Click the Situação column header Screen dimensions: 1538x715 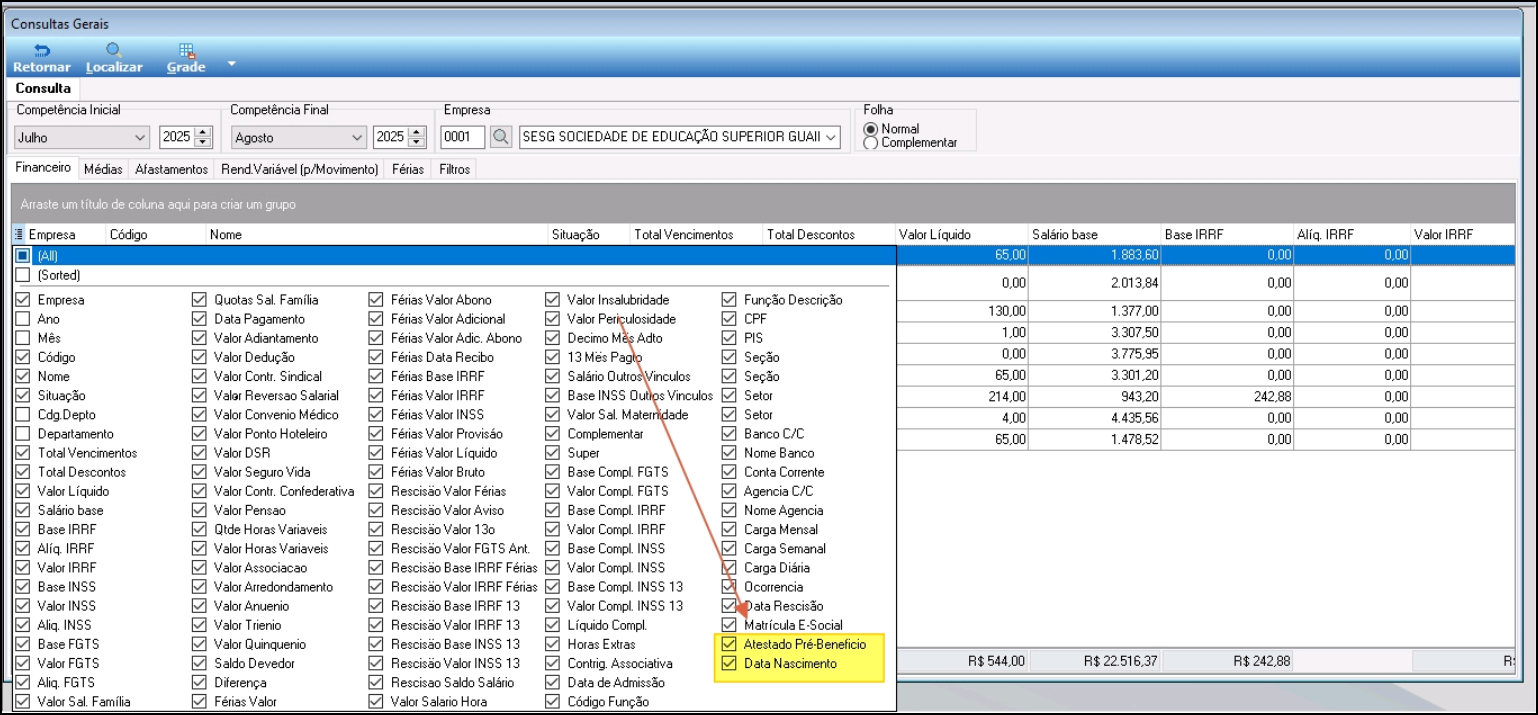point(588,234)
